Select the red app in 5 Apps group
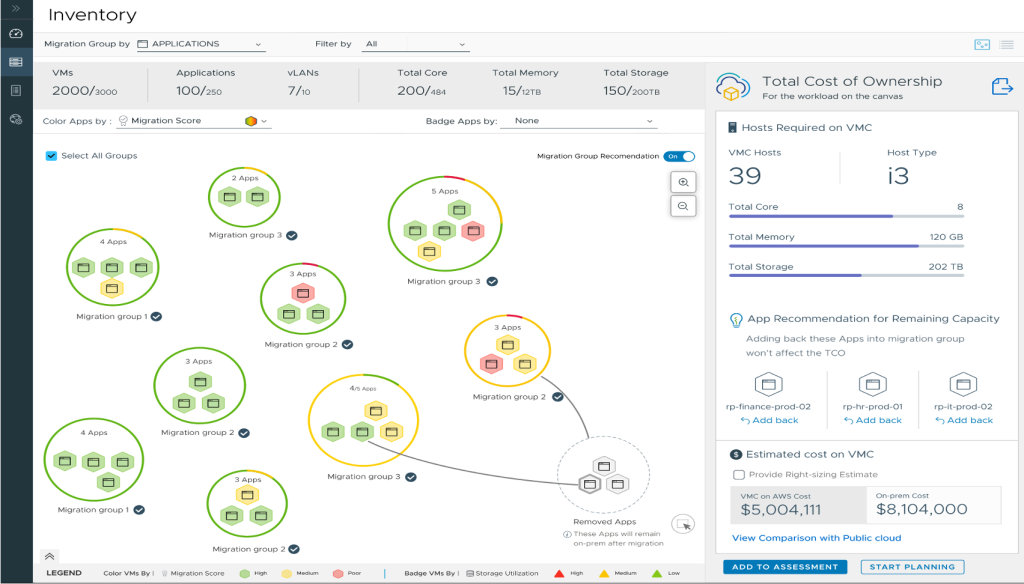Image resolution: width=1024 pixels, height=584 pixels. click(473, 231)
